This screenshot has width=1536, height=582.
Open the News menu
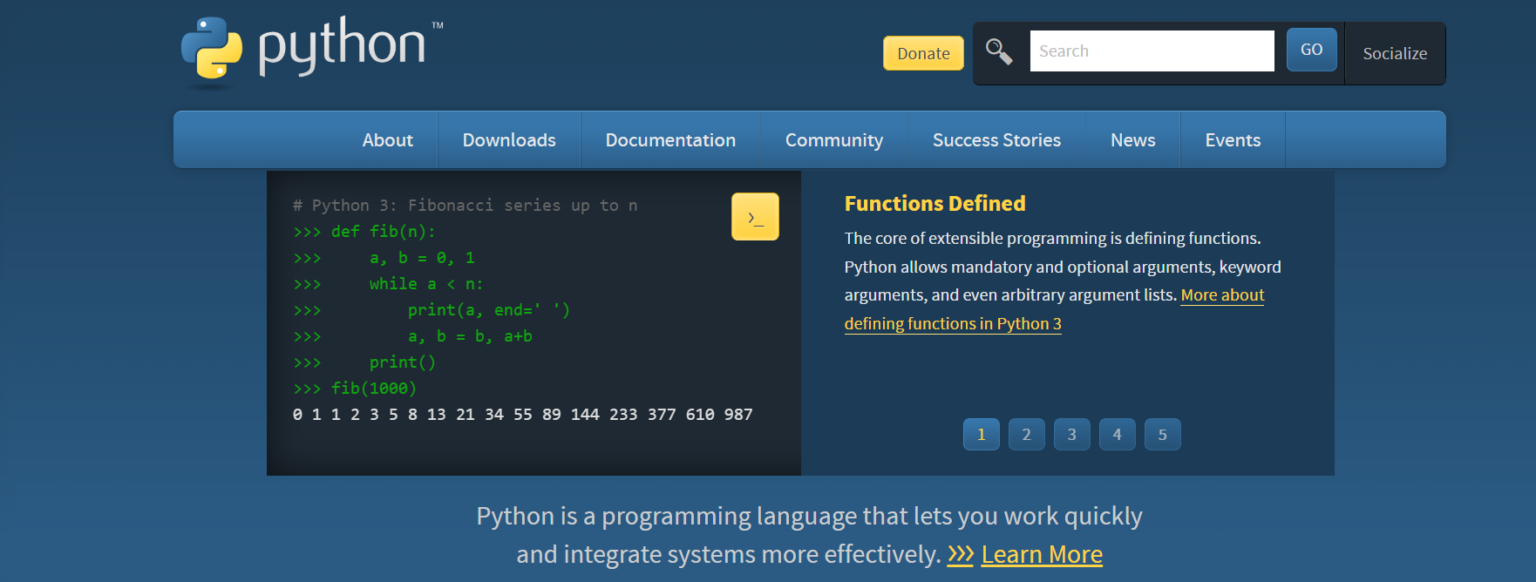[x=1132, y=140]
